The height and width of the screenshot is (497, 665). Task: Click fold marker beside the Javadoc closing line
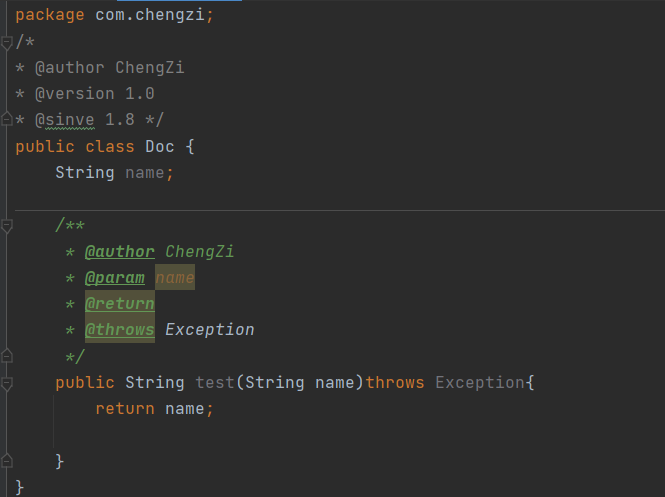[6, 356]
